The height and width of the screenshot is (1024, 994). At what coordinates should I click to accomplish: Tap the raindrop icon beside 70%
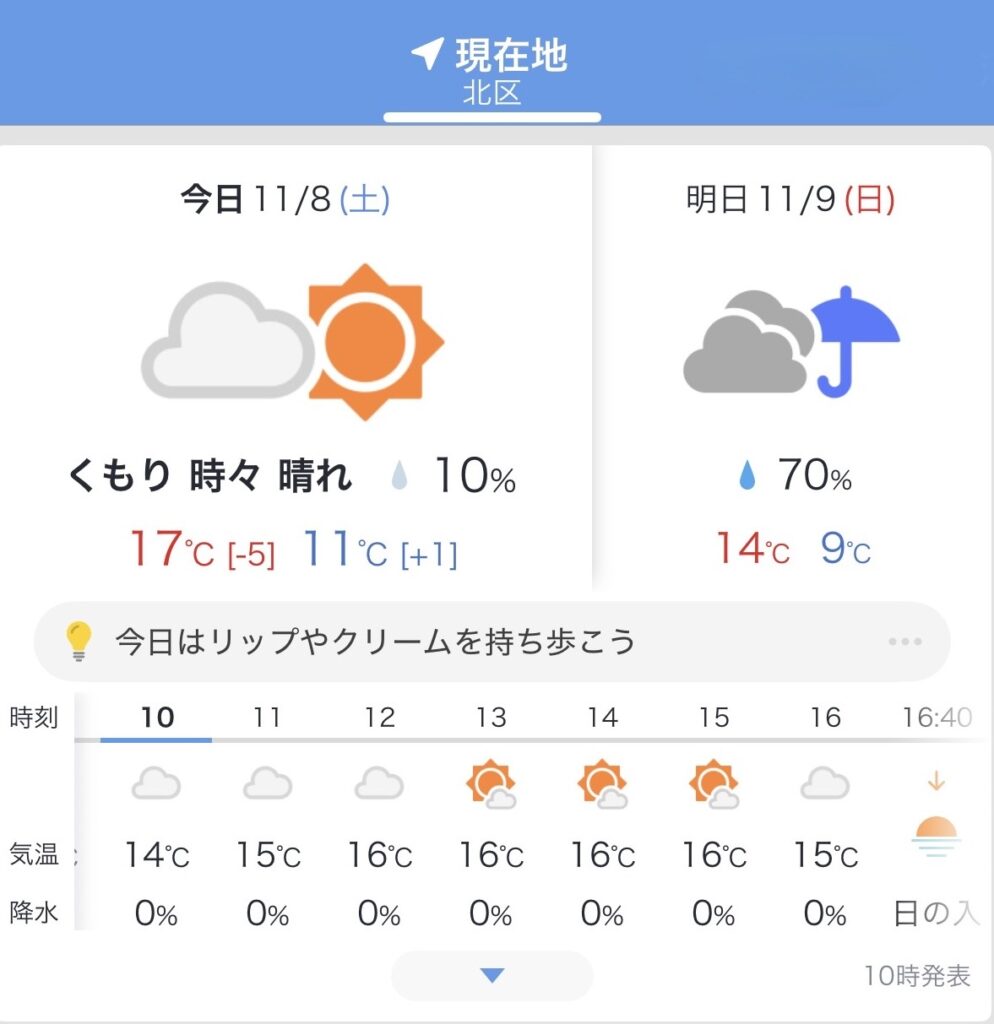click(747, 478)
